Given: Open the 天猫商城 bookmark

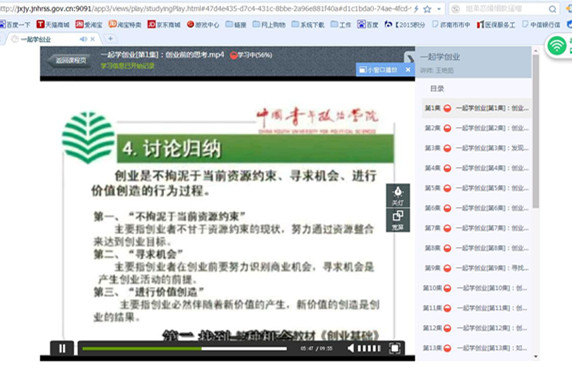Looking at the screenshot, I should [53, 24].
